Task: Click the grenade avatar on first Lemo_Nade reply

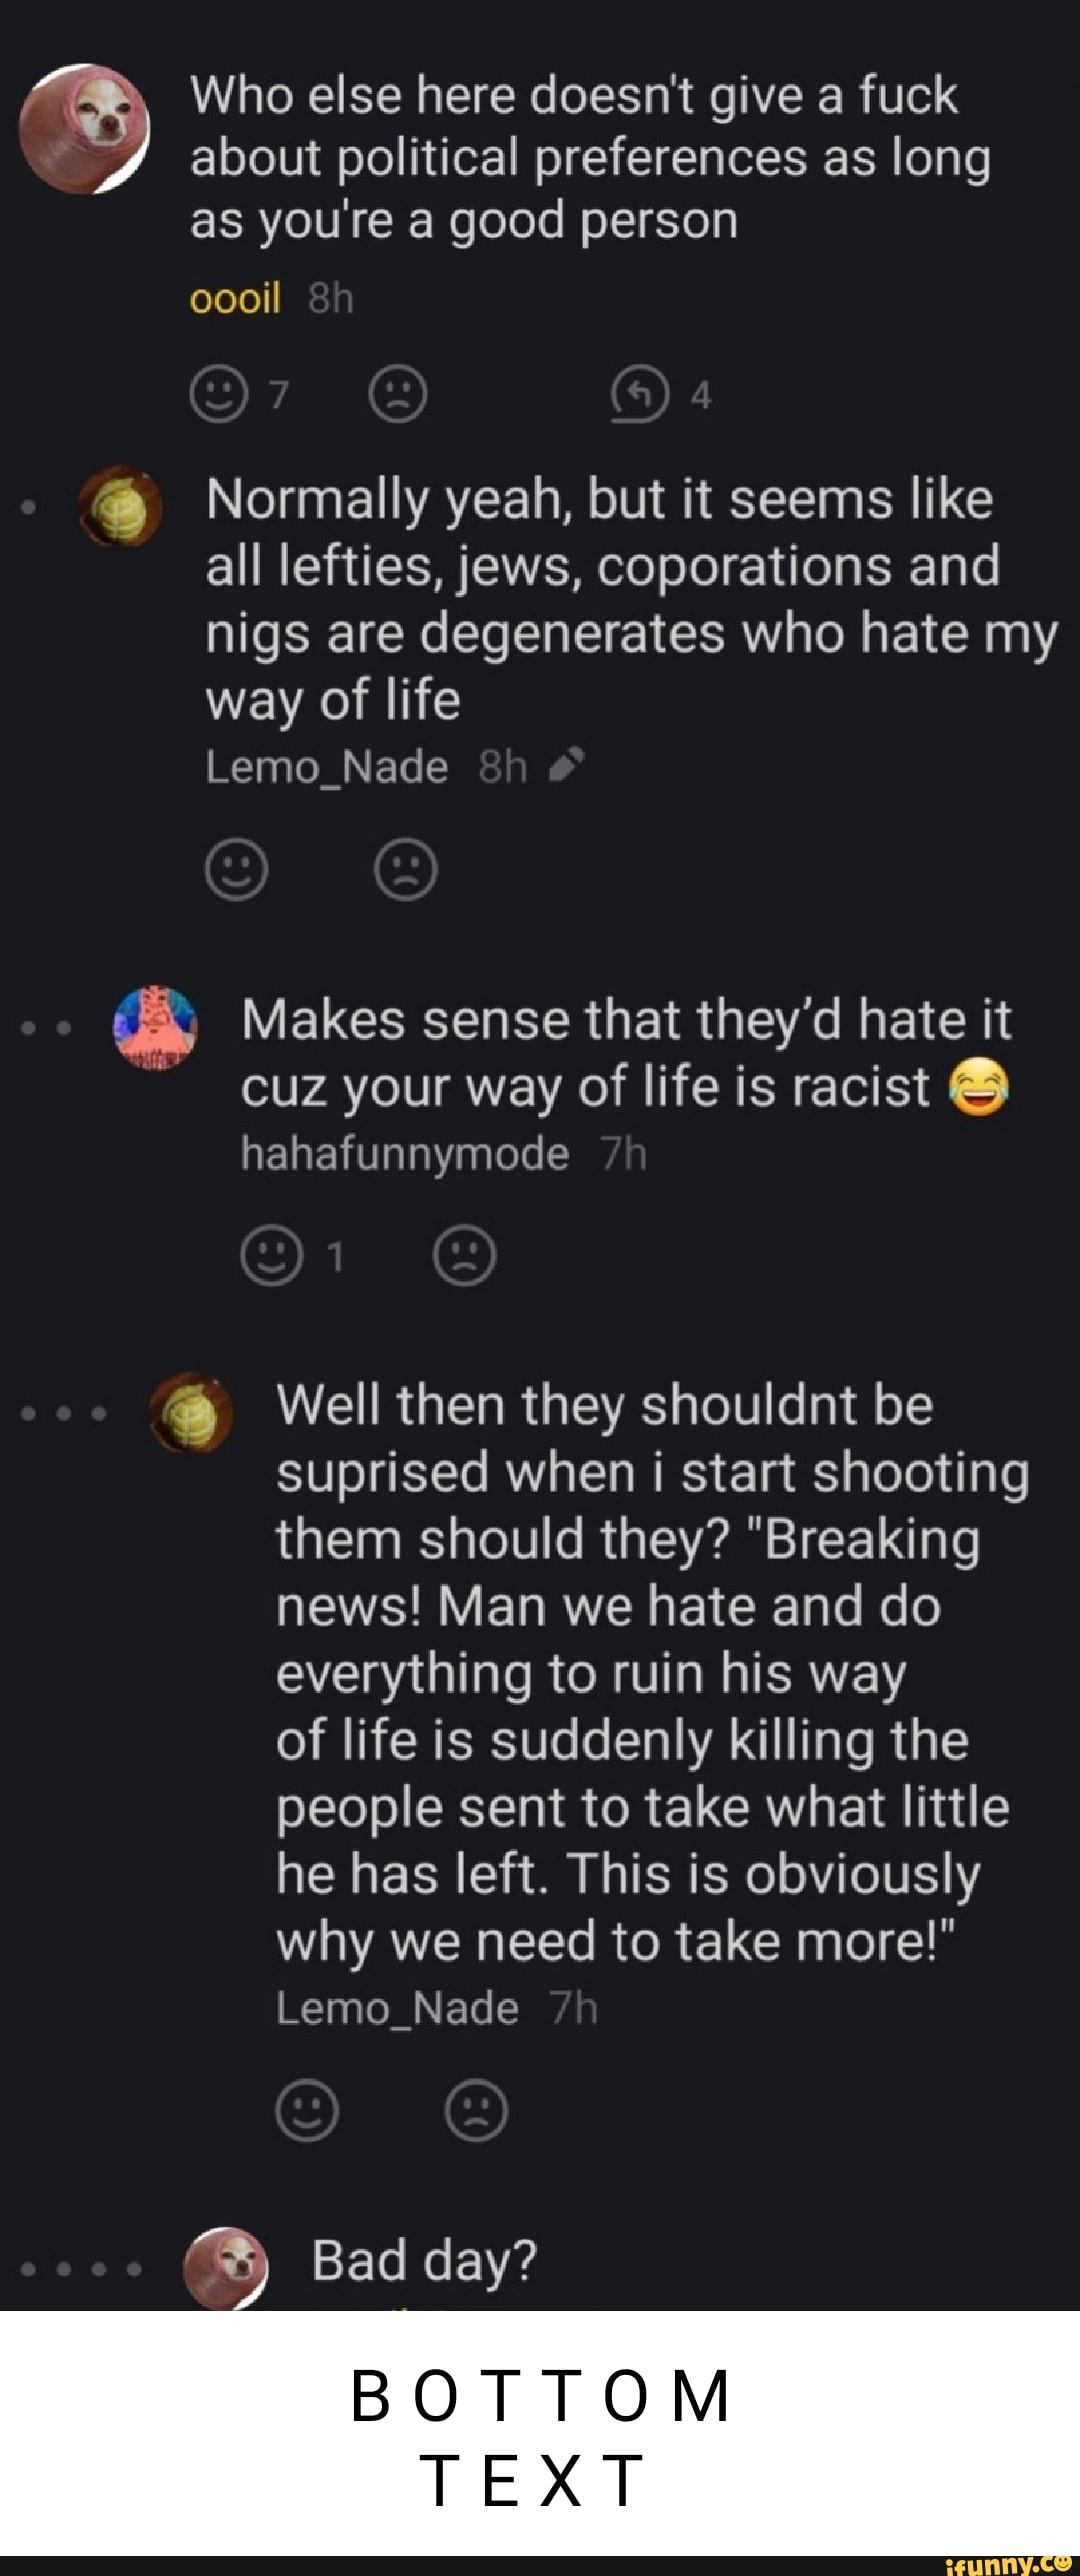Action: 120,505
